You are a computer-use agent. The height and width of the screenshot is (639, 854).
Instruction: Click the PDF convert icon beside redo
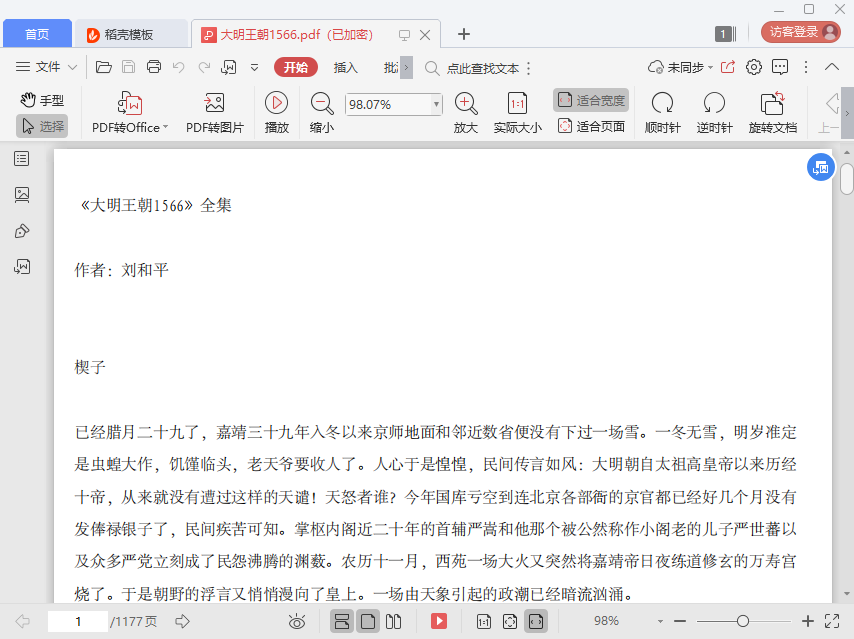229,67
